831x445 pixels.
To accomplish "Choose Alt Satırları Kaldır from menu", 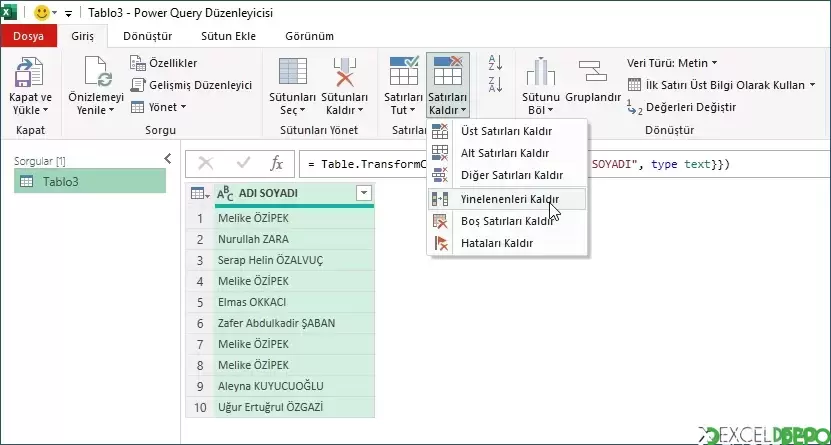I will click(x=507, y=154).
